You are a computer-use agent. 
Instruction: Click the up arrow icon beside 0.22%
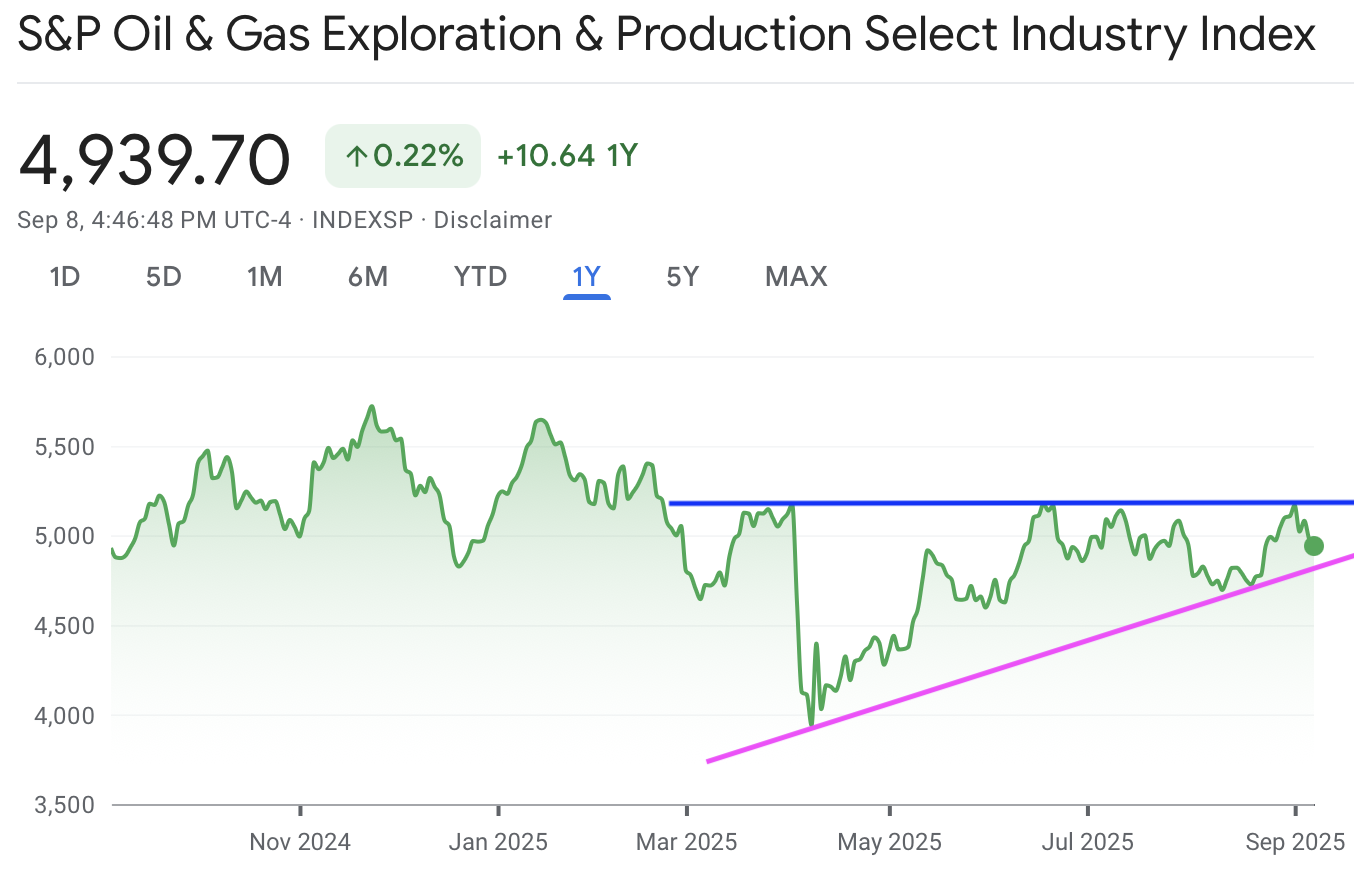tap(356, 156)
